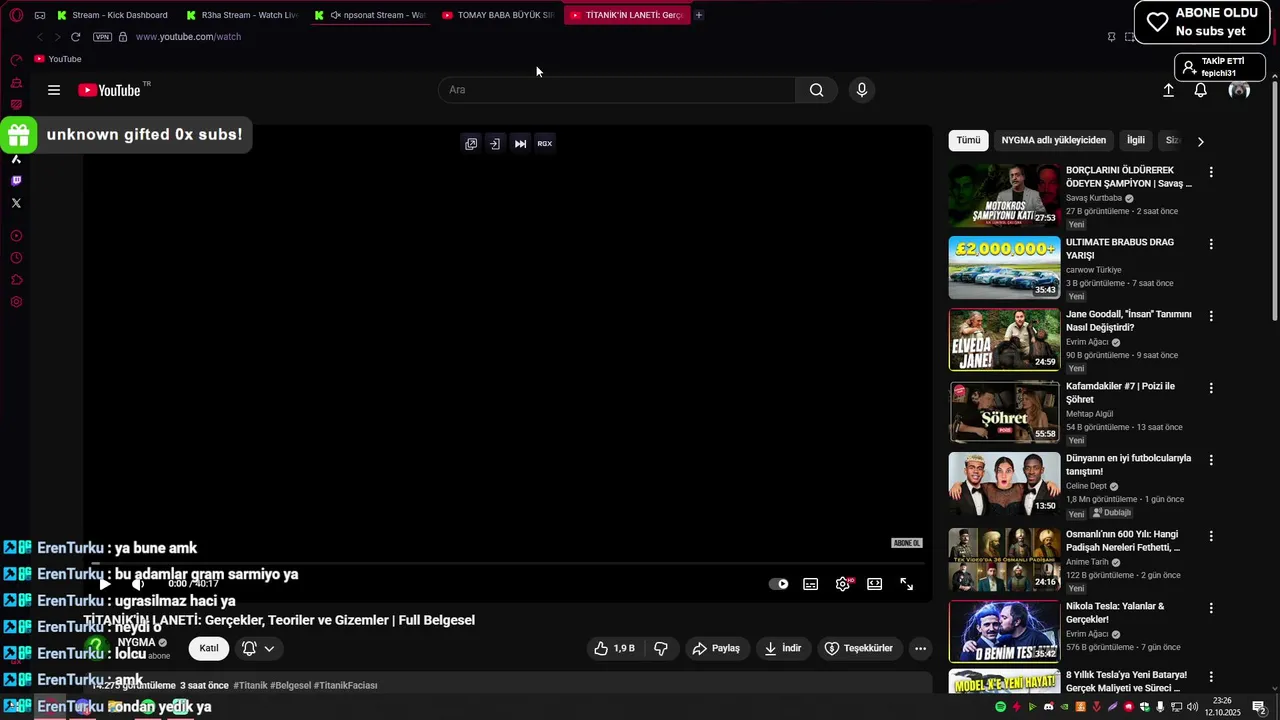Open the YouTube notifications bell
The image size is (1280, 720).
click(1201, 90)
